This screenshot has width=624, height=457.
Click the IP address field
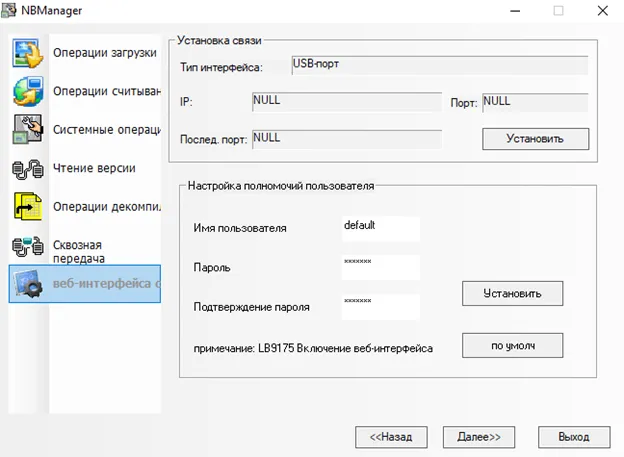tap(345, 103)
